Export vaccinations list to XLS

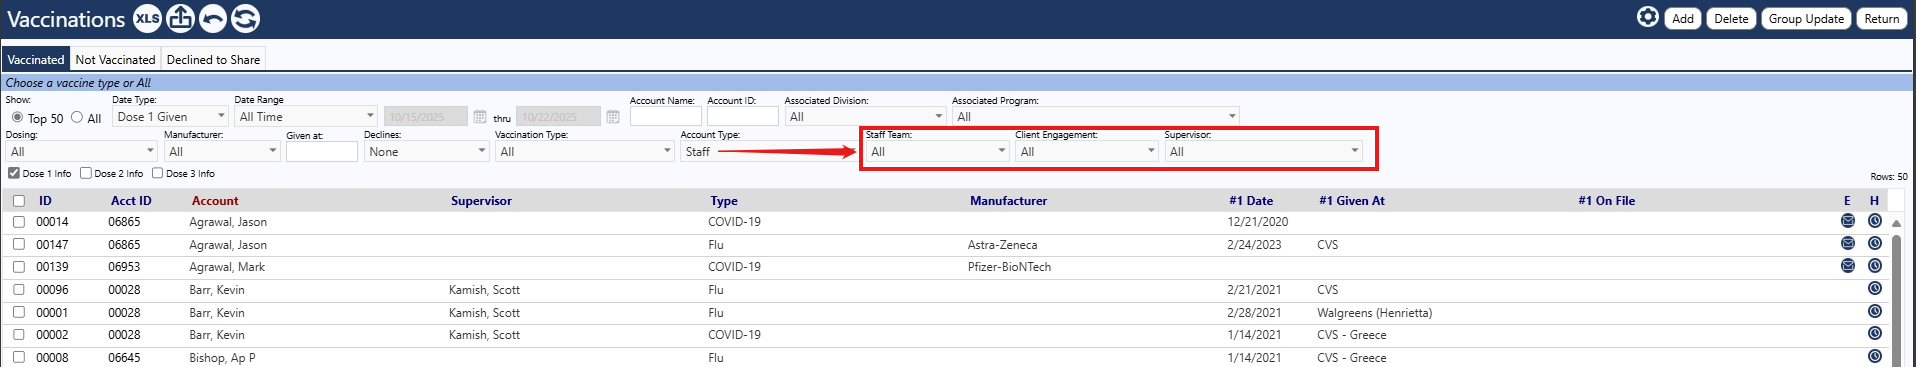click(x=147, y=18)
